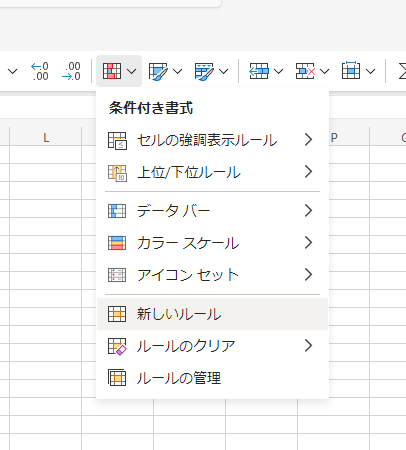Click the アイコン セット icon
Screen dimensions: 406x450
tap(117, 275)
